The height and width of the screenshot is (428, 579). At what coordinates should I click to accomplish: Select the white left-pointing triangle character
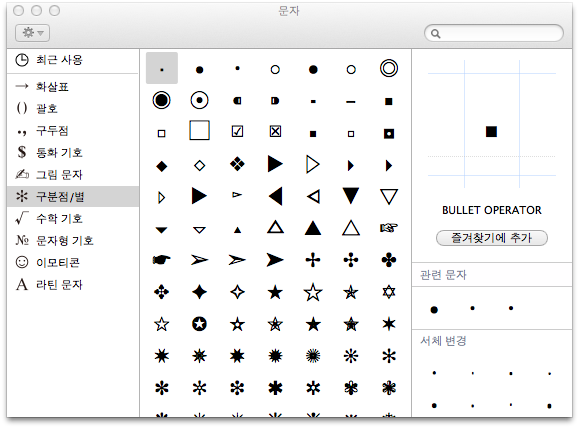pyautogui.click(x=313, y=196)
